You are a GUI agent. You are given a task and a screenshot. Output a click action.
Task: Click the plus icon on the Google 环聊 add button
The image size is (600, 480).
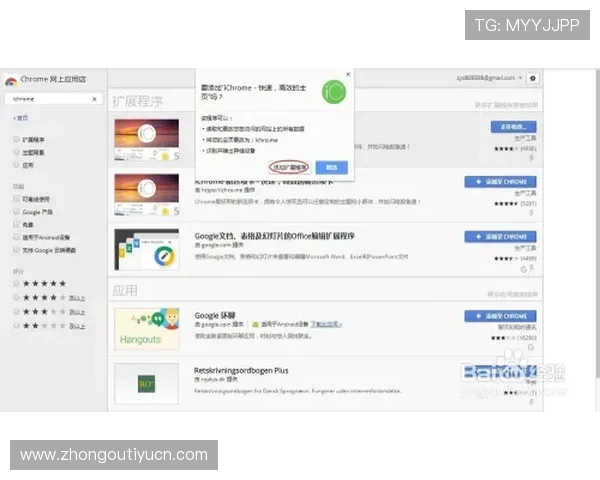pos(478,316)
